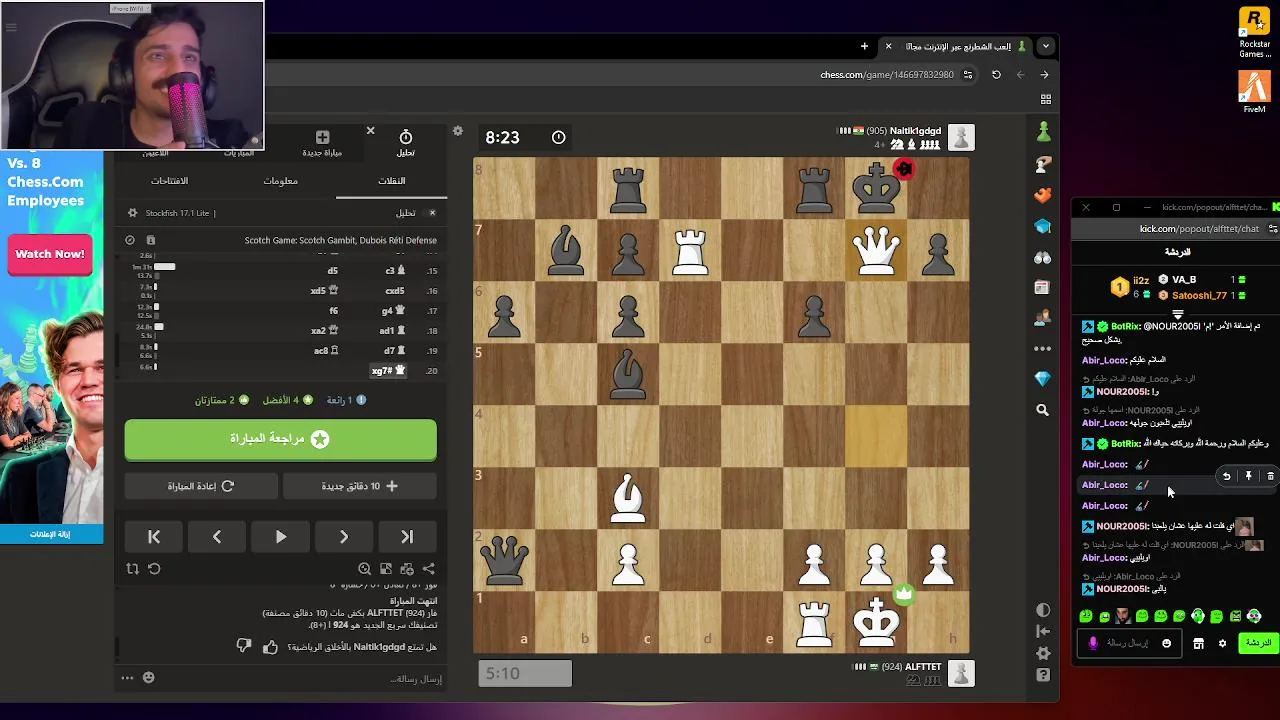This screenshot has width=1280, height=720.
Task: Click the white clock showing 5:10
Action: pyautogui.click(x=525, y=673)
